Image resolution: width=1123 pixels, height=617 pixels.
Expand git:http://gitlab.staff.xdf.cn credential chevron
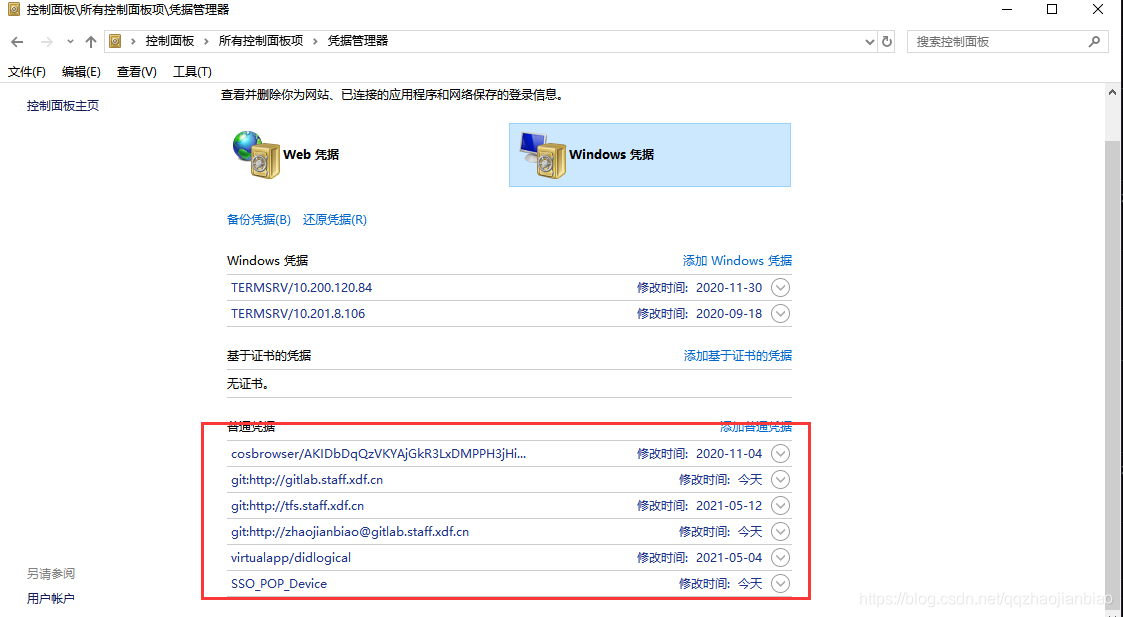tap(781, 479)
